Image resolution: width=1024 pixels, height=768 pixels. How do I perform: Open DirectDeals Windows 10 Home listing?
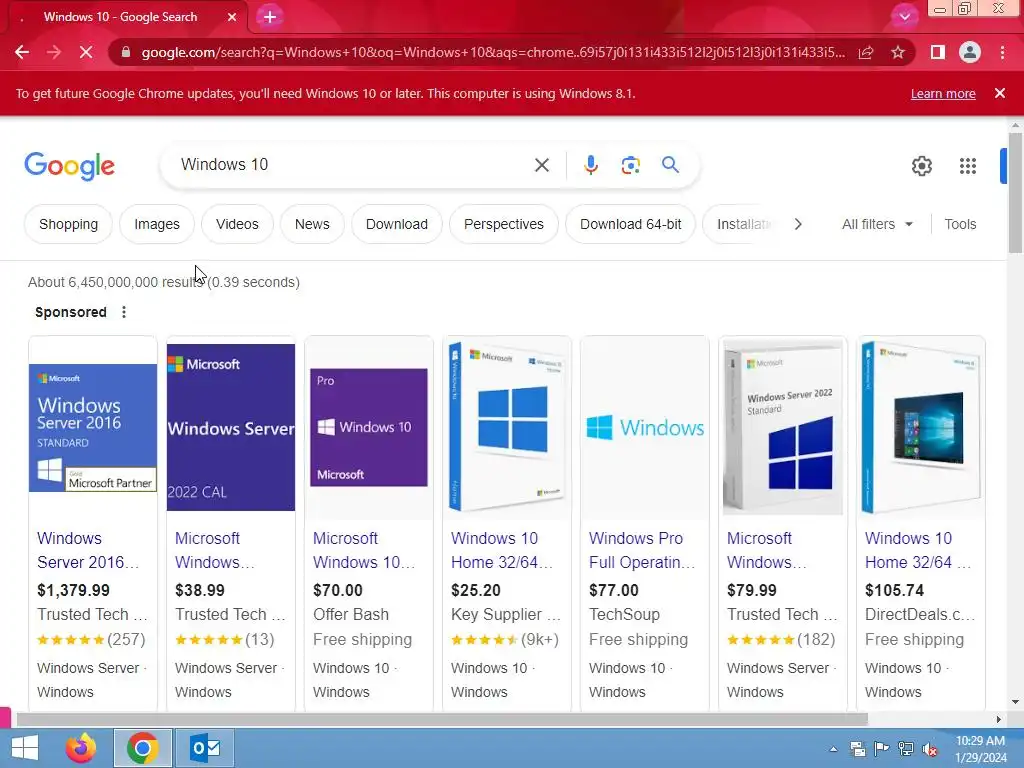tap(918, 550)
